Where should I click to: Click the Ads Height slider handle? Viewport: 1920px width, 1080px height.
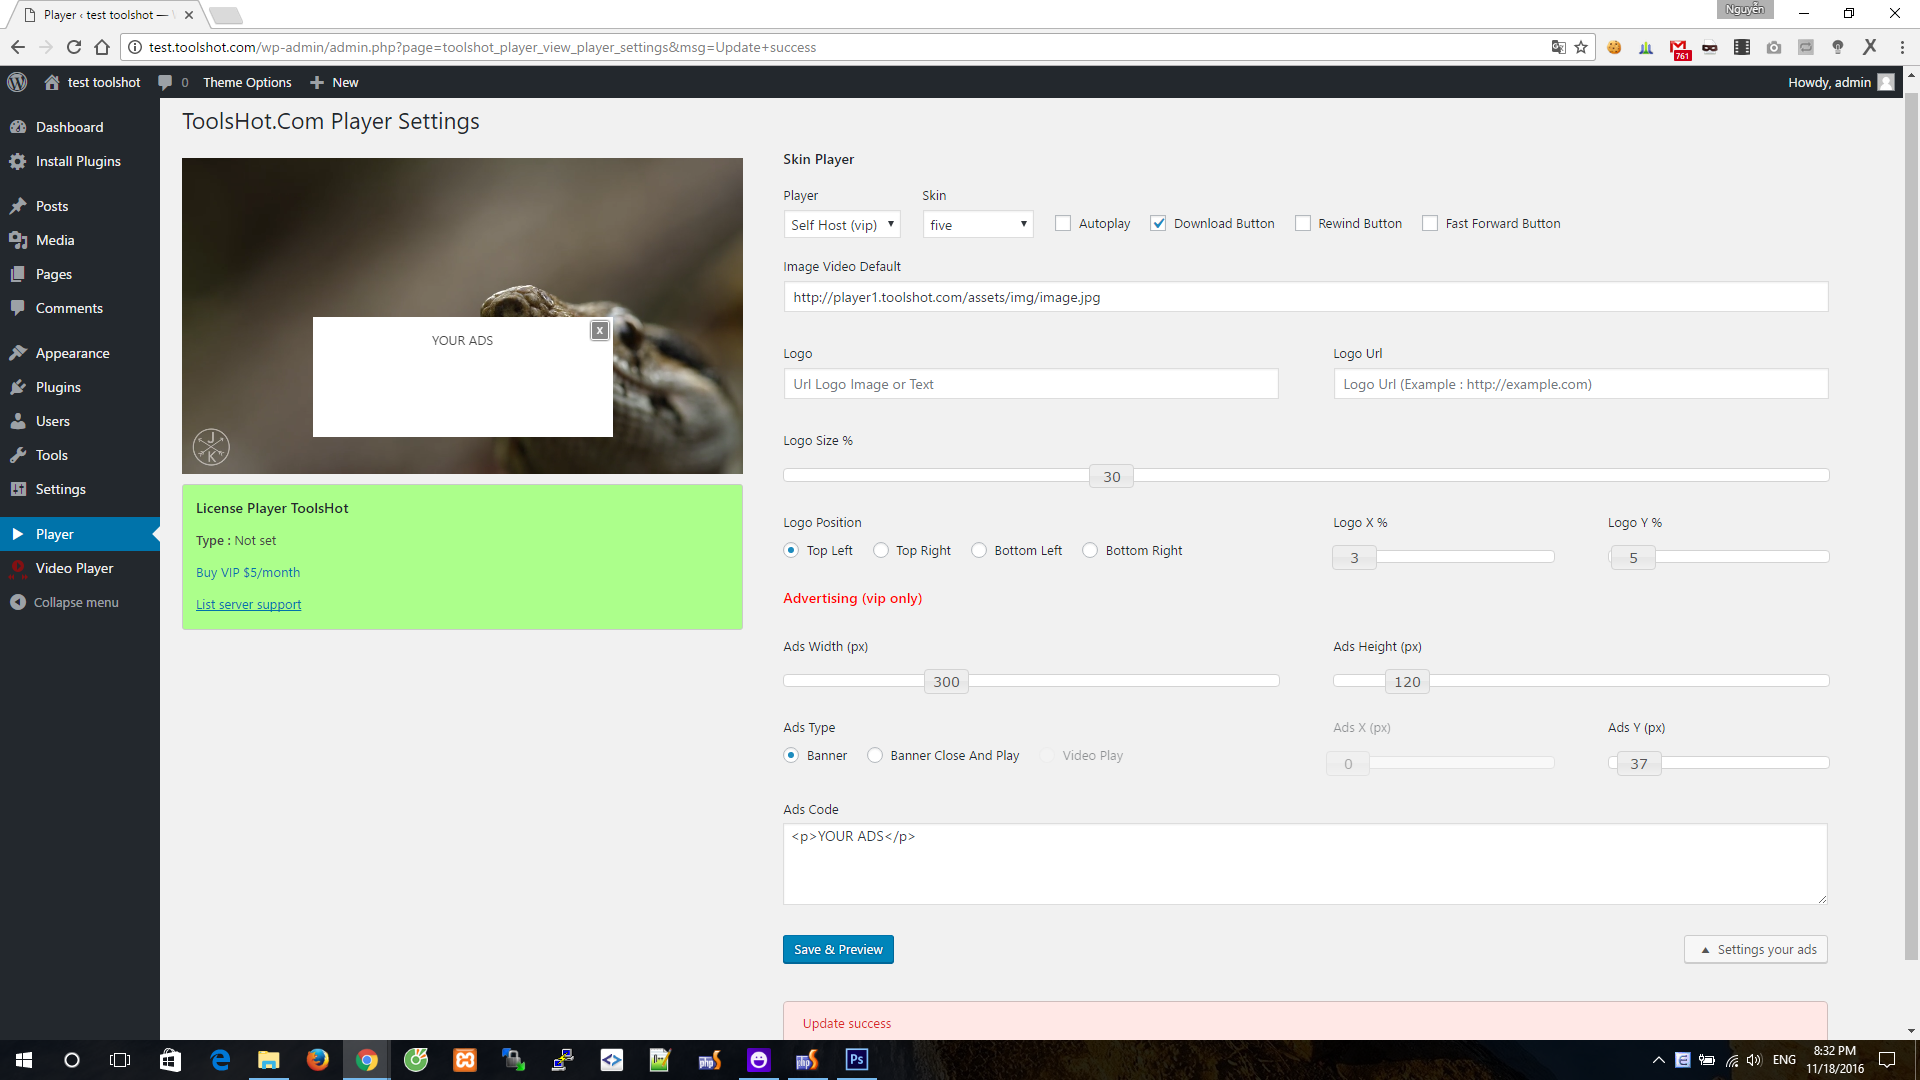[1407, 682]
